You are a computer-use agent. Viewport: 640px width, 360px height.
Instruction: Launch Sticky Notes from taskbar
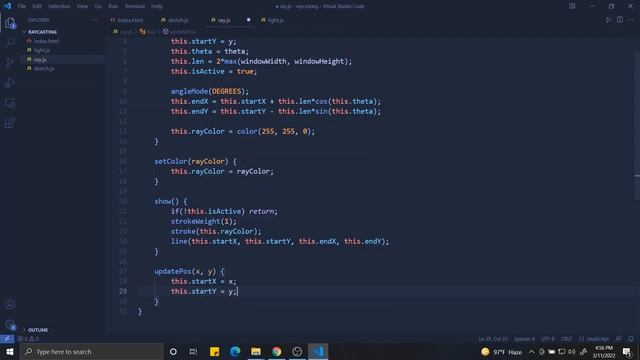[214, 351]
